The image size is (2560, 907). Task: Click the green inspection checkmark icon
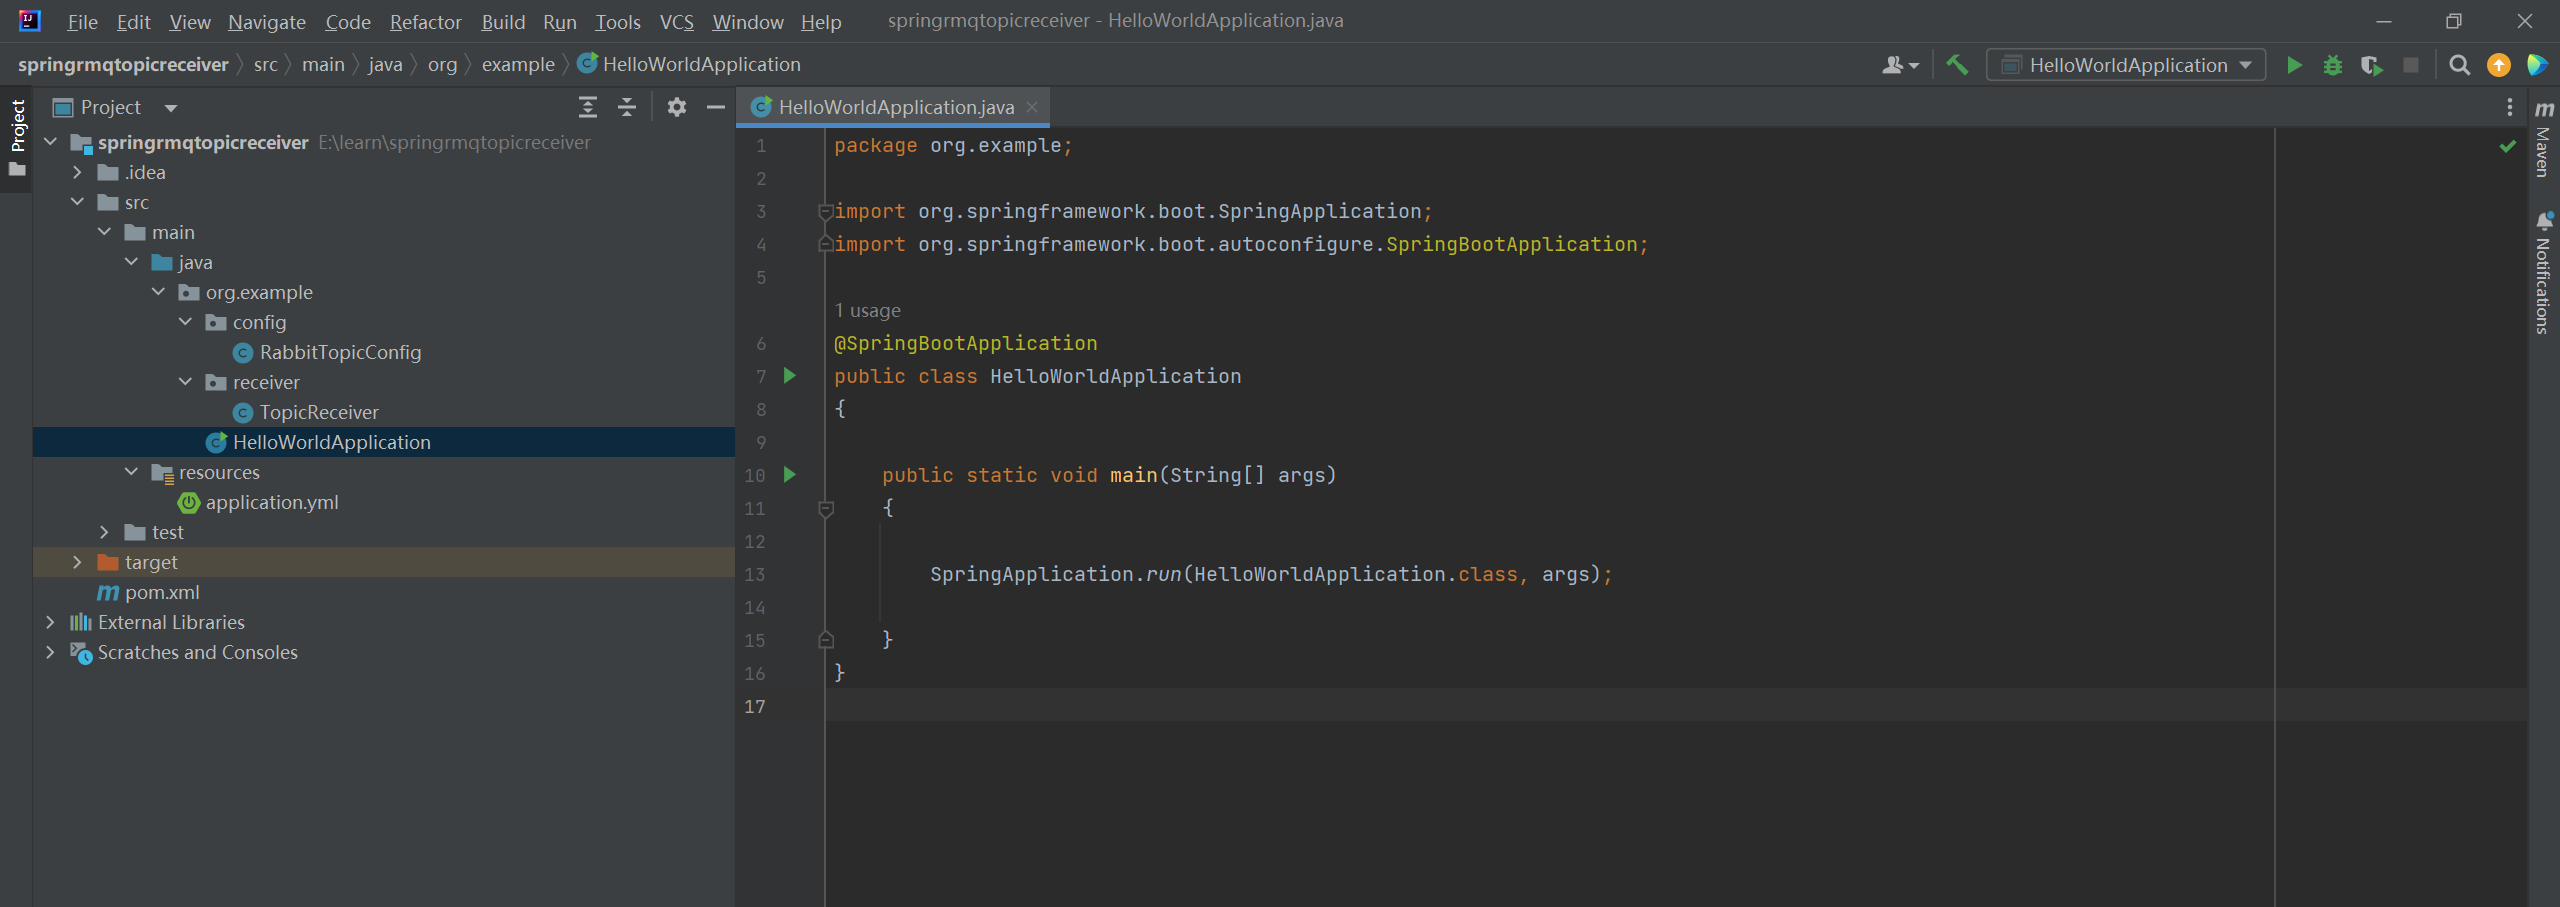click(x=2508, y=147)
